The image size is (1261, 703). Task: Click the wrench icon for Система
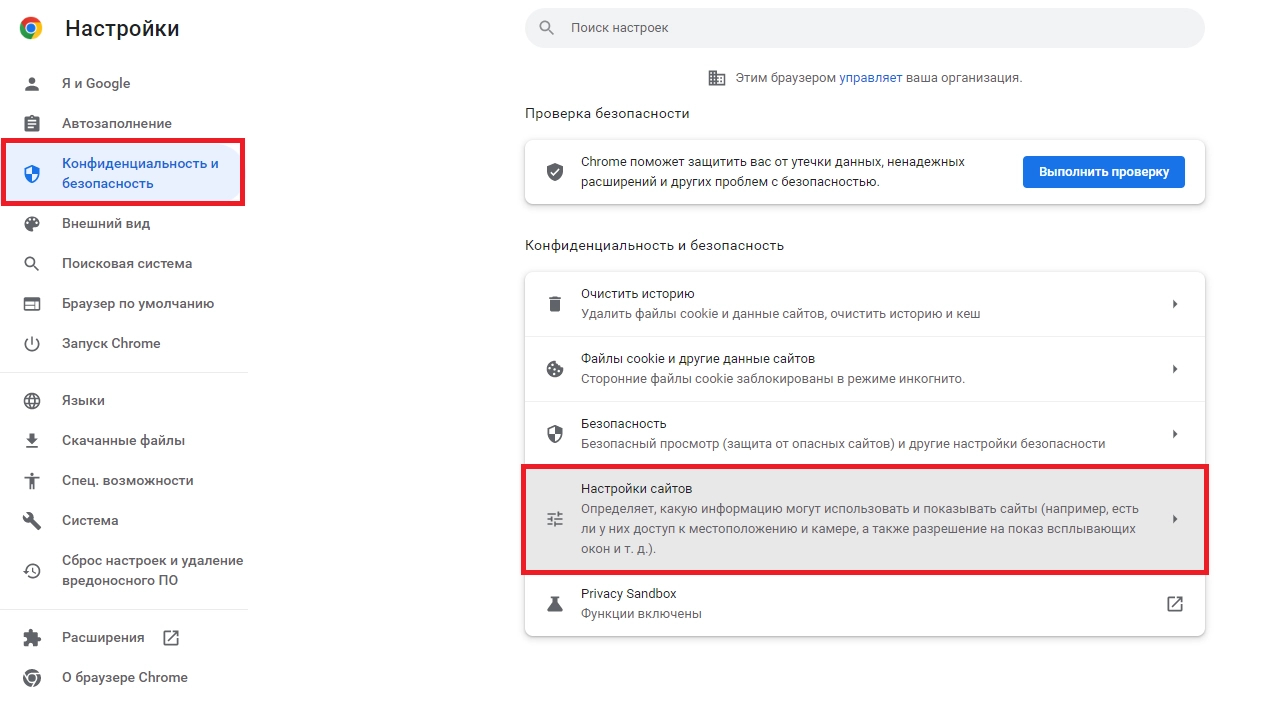click(32, 521)
